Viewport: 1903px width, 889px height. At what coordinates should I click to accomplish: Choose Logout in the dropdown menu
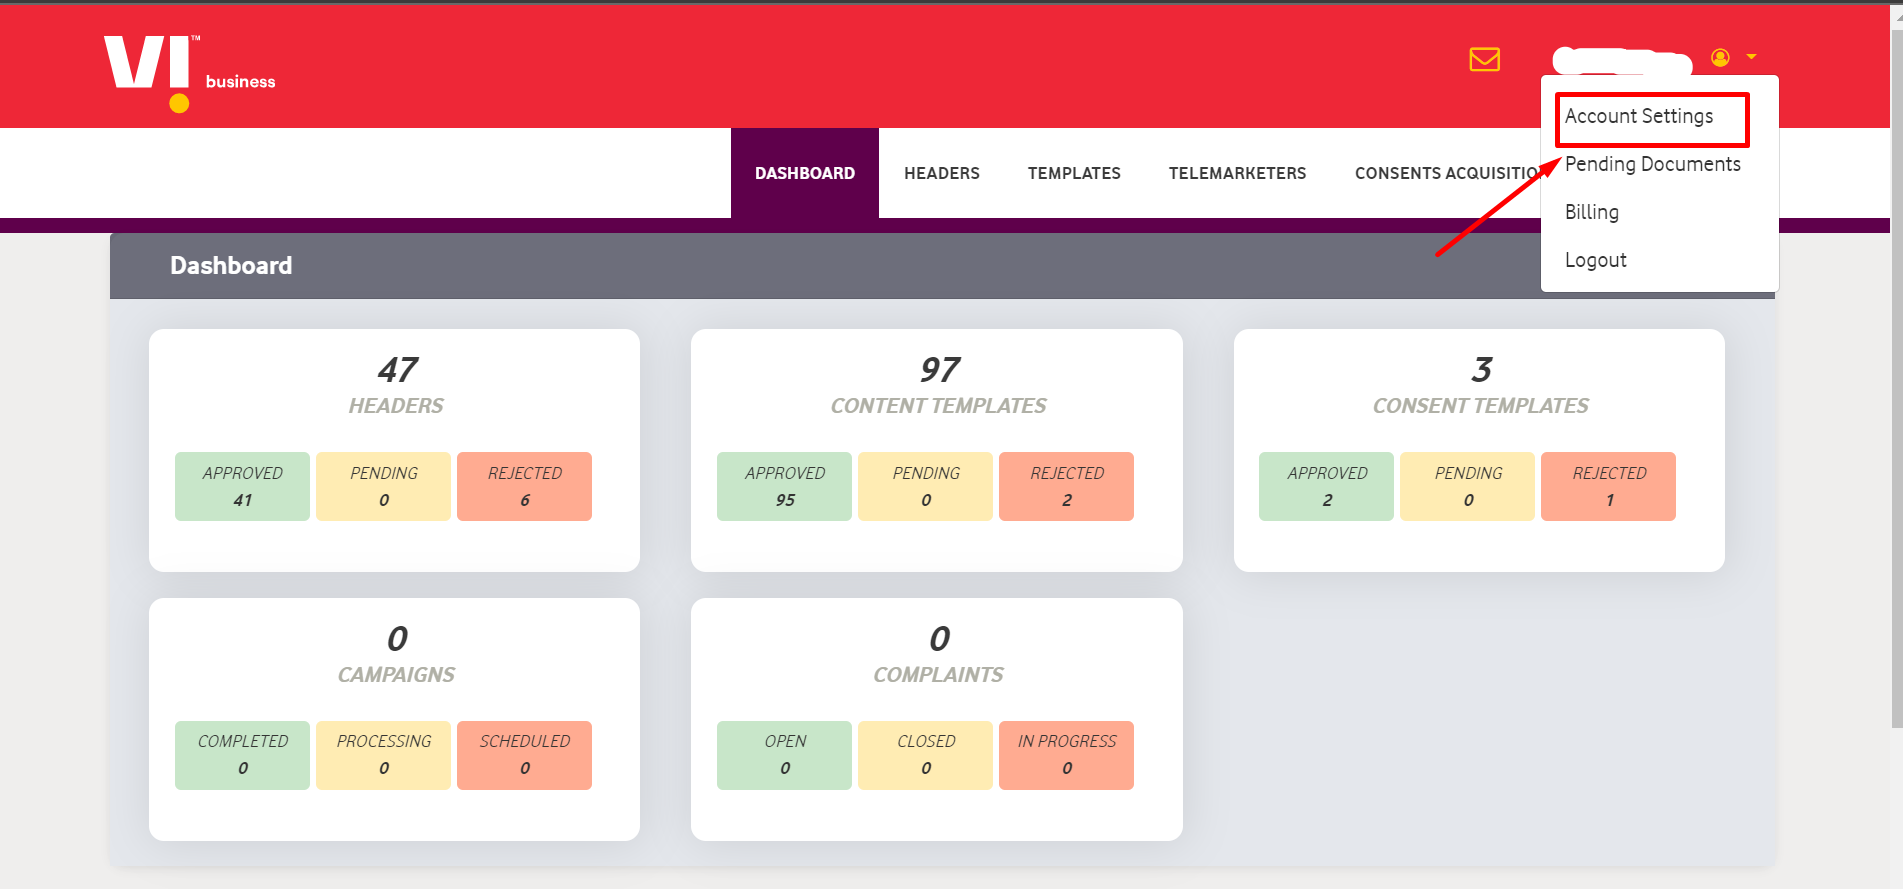pyautogui.click(x=1595, y=260)
